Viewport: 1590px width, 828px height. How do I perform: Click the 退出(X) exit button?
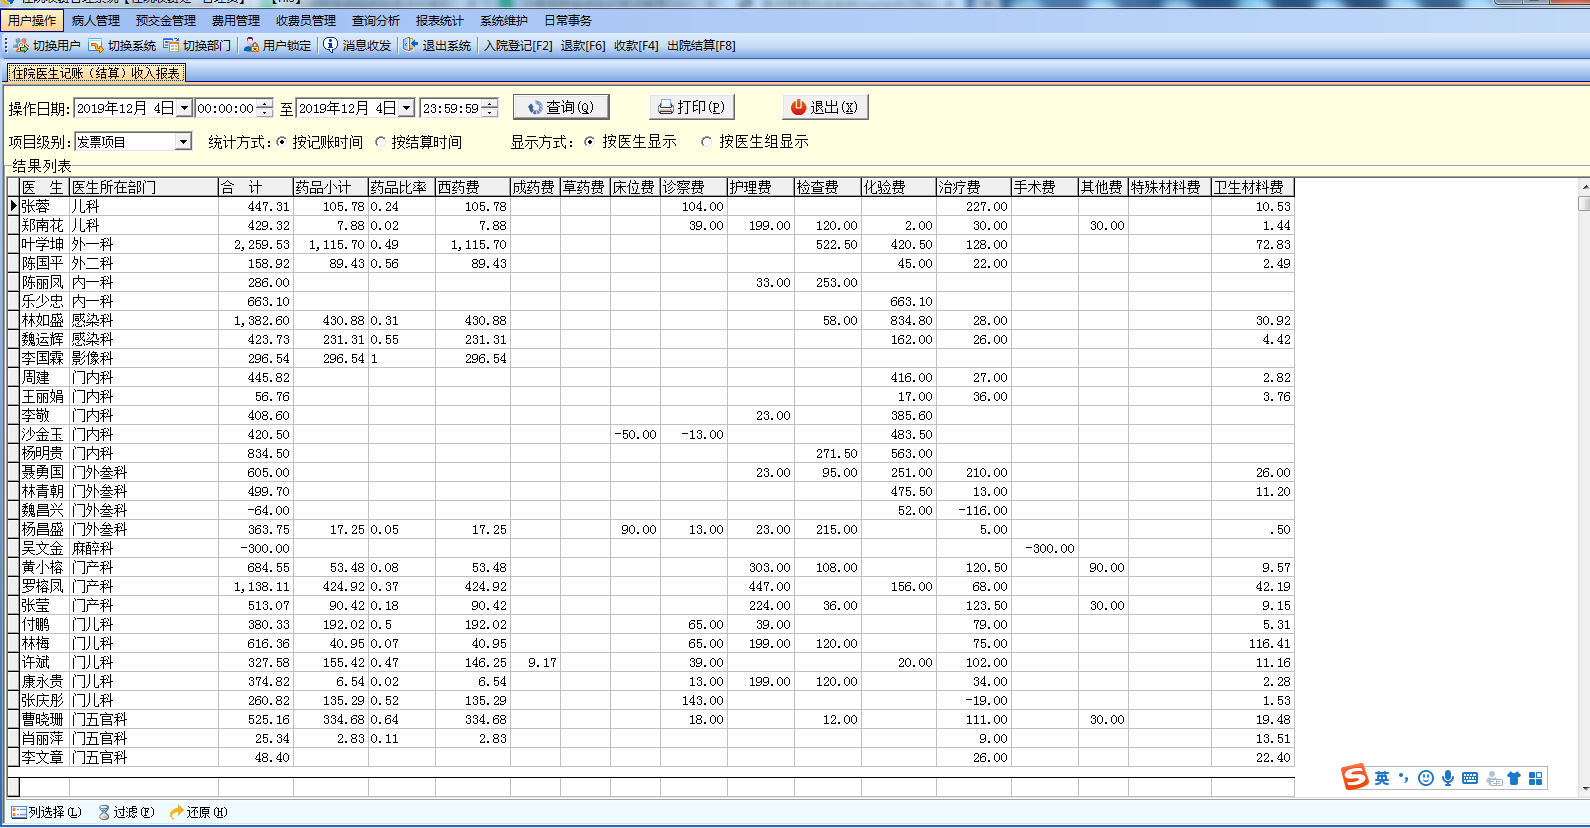point(825,107)
